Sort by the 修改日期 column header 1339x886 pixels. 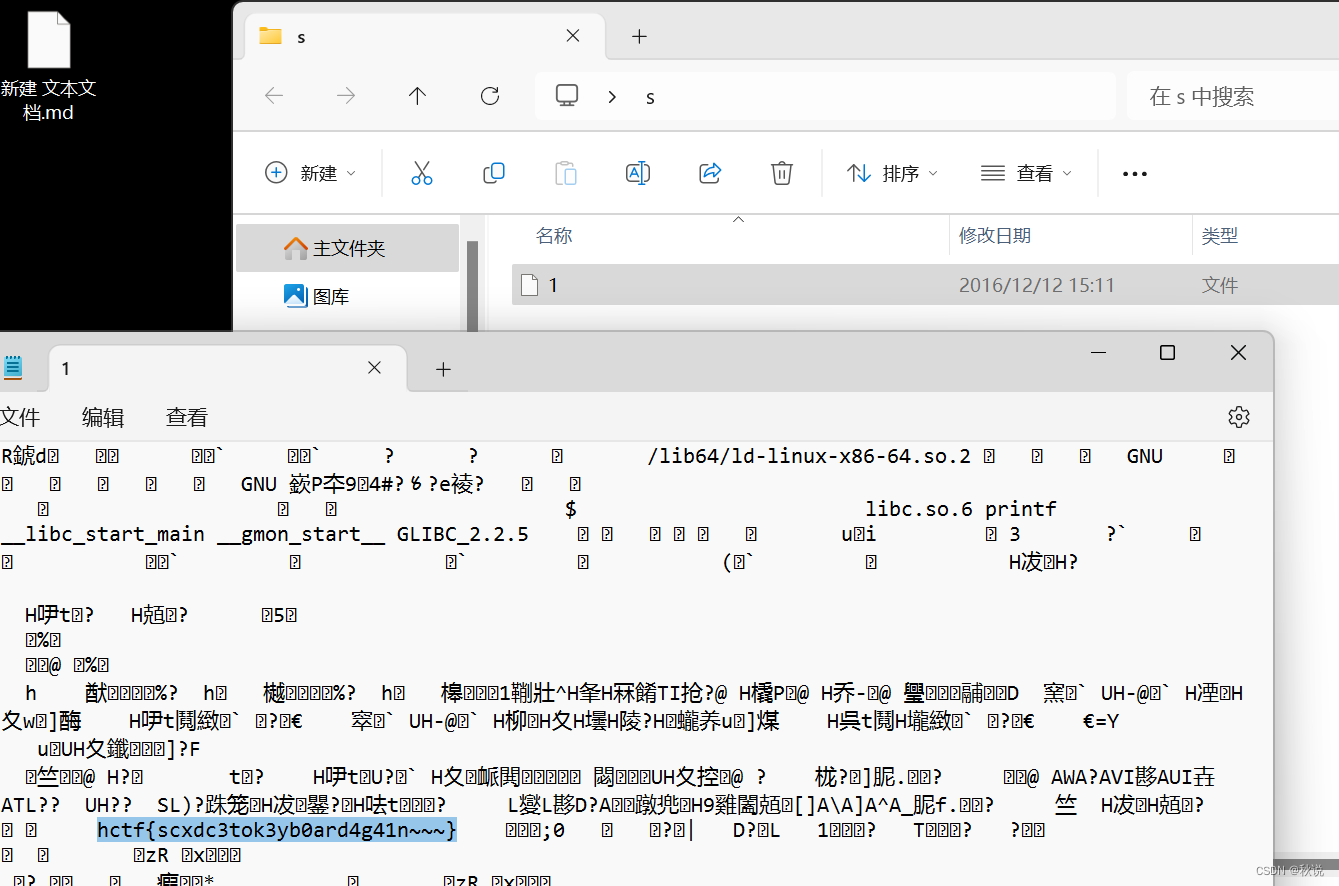pos(994,236)
